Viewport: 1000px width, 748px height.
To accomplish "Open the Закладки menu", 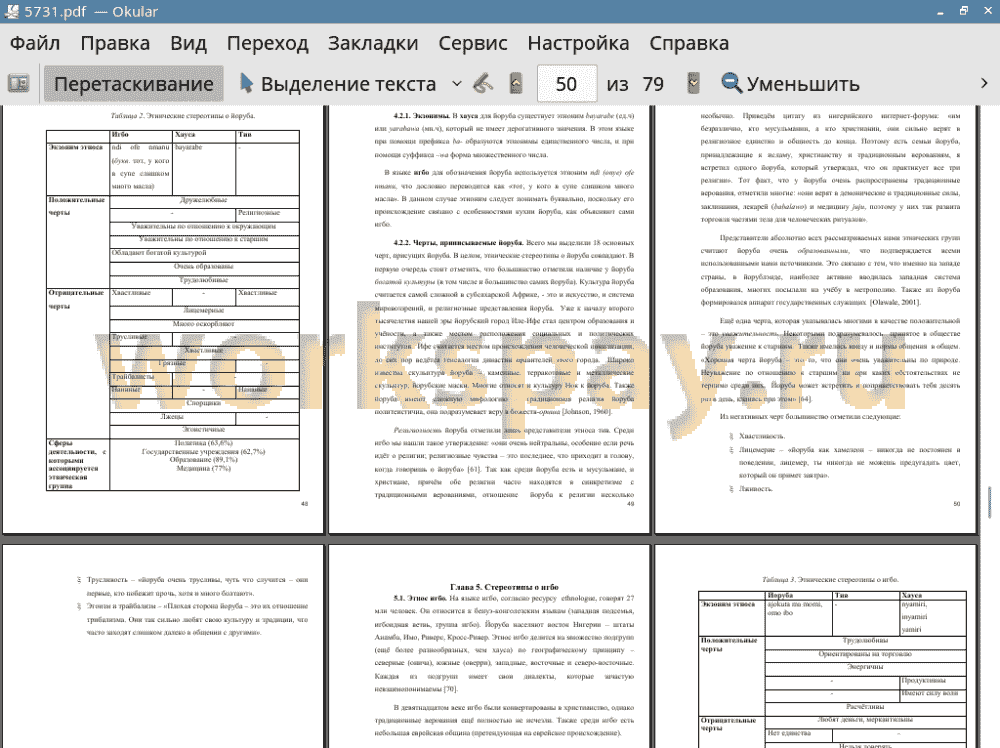I will (x=373, y=43).
